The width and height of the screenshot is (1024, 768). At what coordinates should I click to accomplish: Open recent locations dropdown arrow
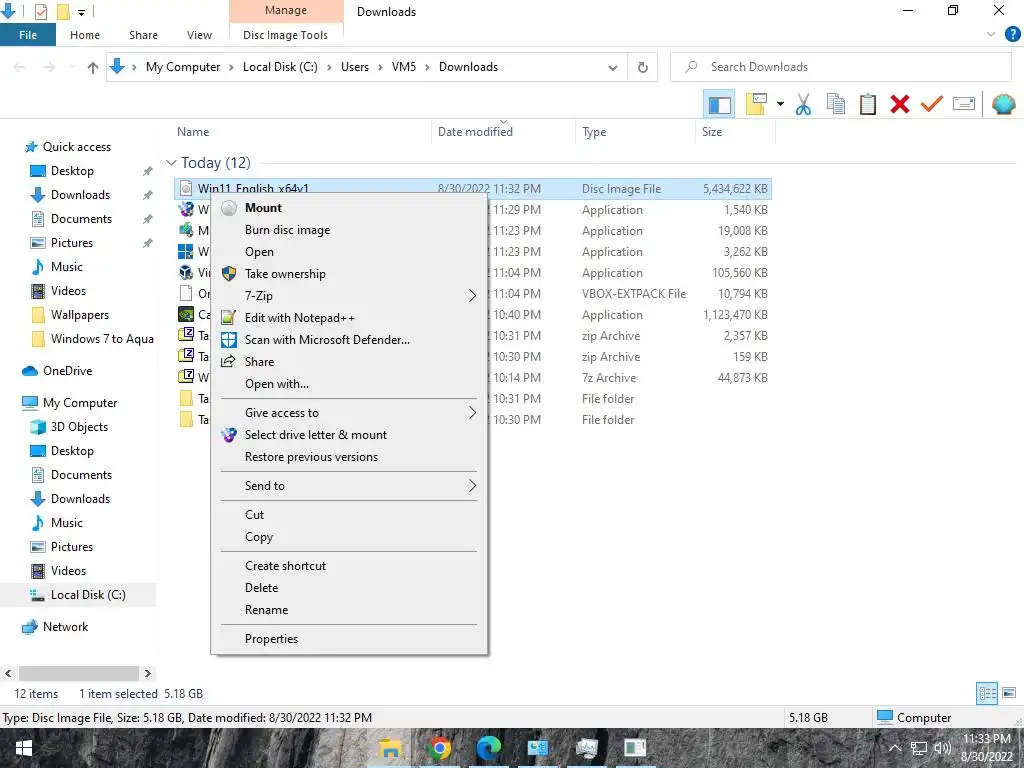[x=72, y=67]
